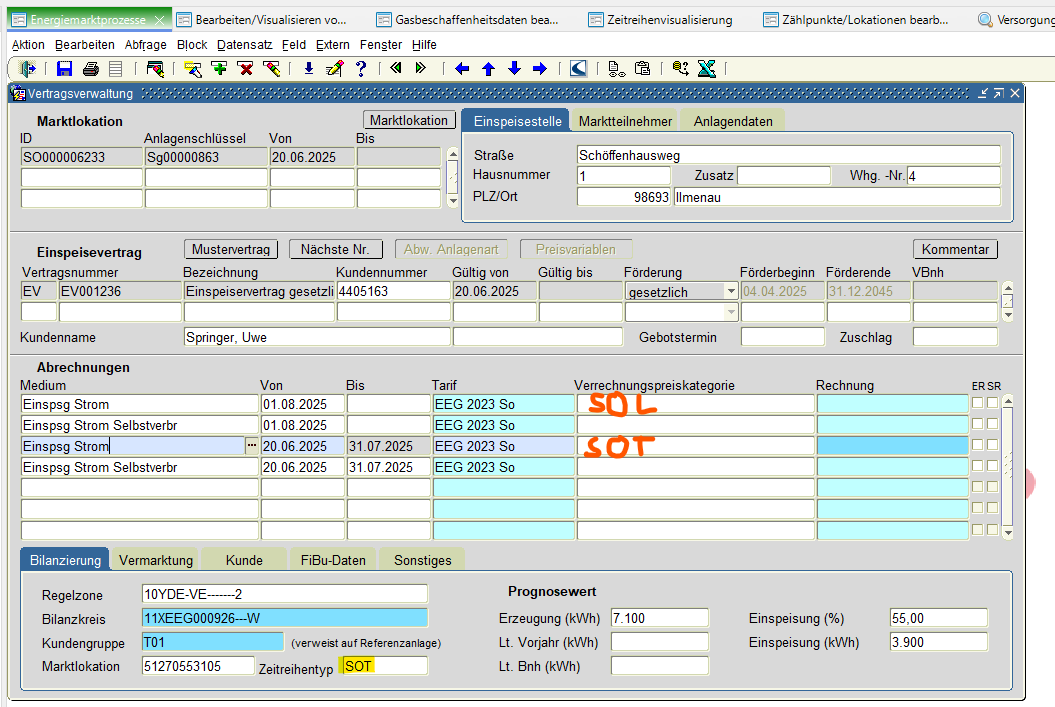Click the blue up arrow toolbar icon
Screen dimensions: 1055x707
click(x=488, y=69)
